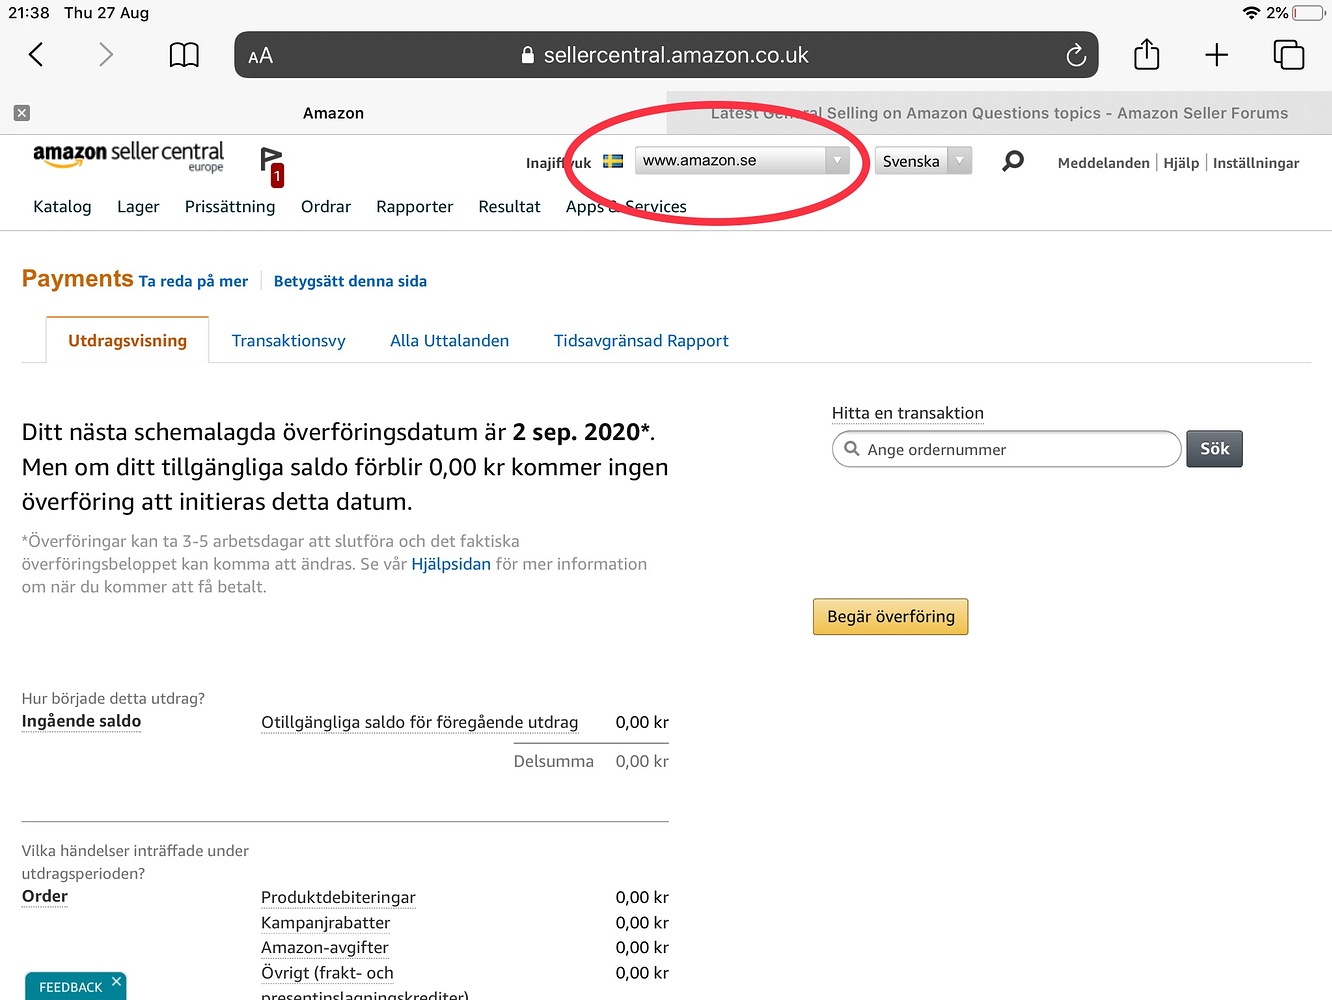Open the Hjälpsidan link
1332x1000 pixels.
point(451,563)
